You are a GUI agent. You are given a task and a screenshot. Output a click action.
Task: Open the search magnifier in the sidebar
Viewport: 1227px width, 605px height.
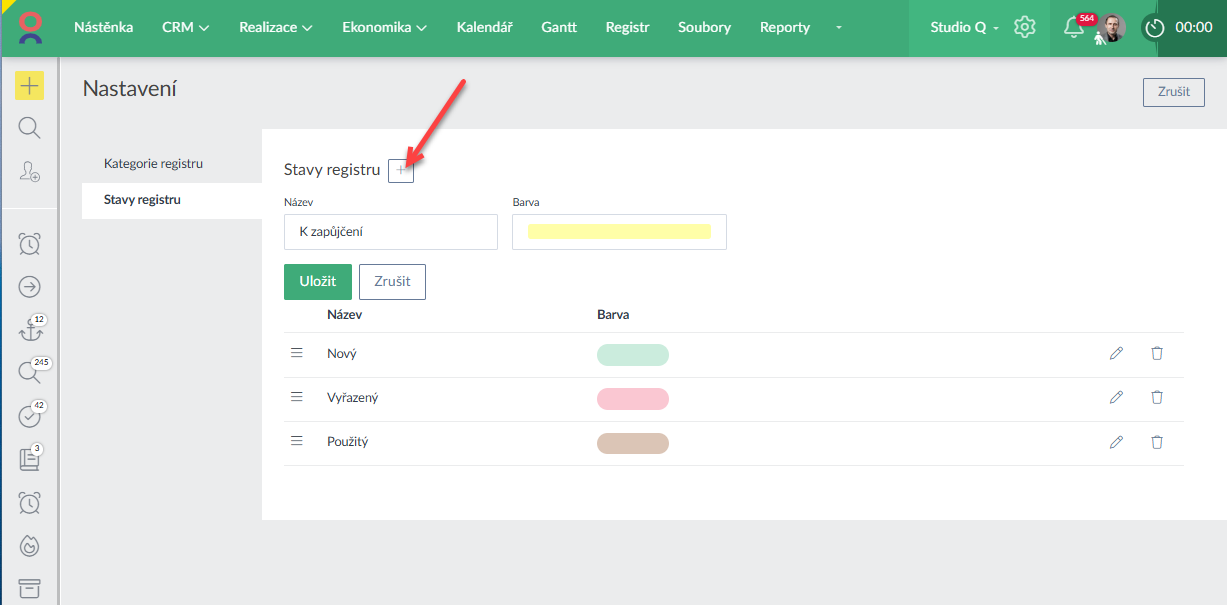29,128
